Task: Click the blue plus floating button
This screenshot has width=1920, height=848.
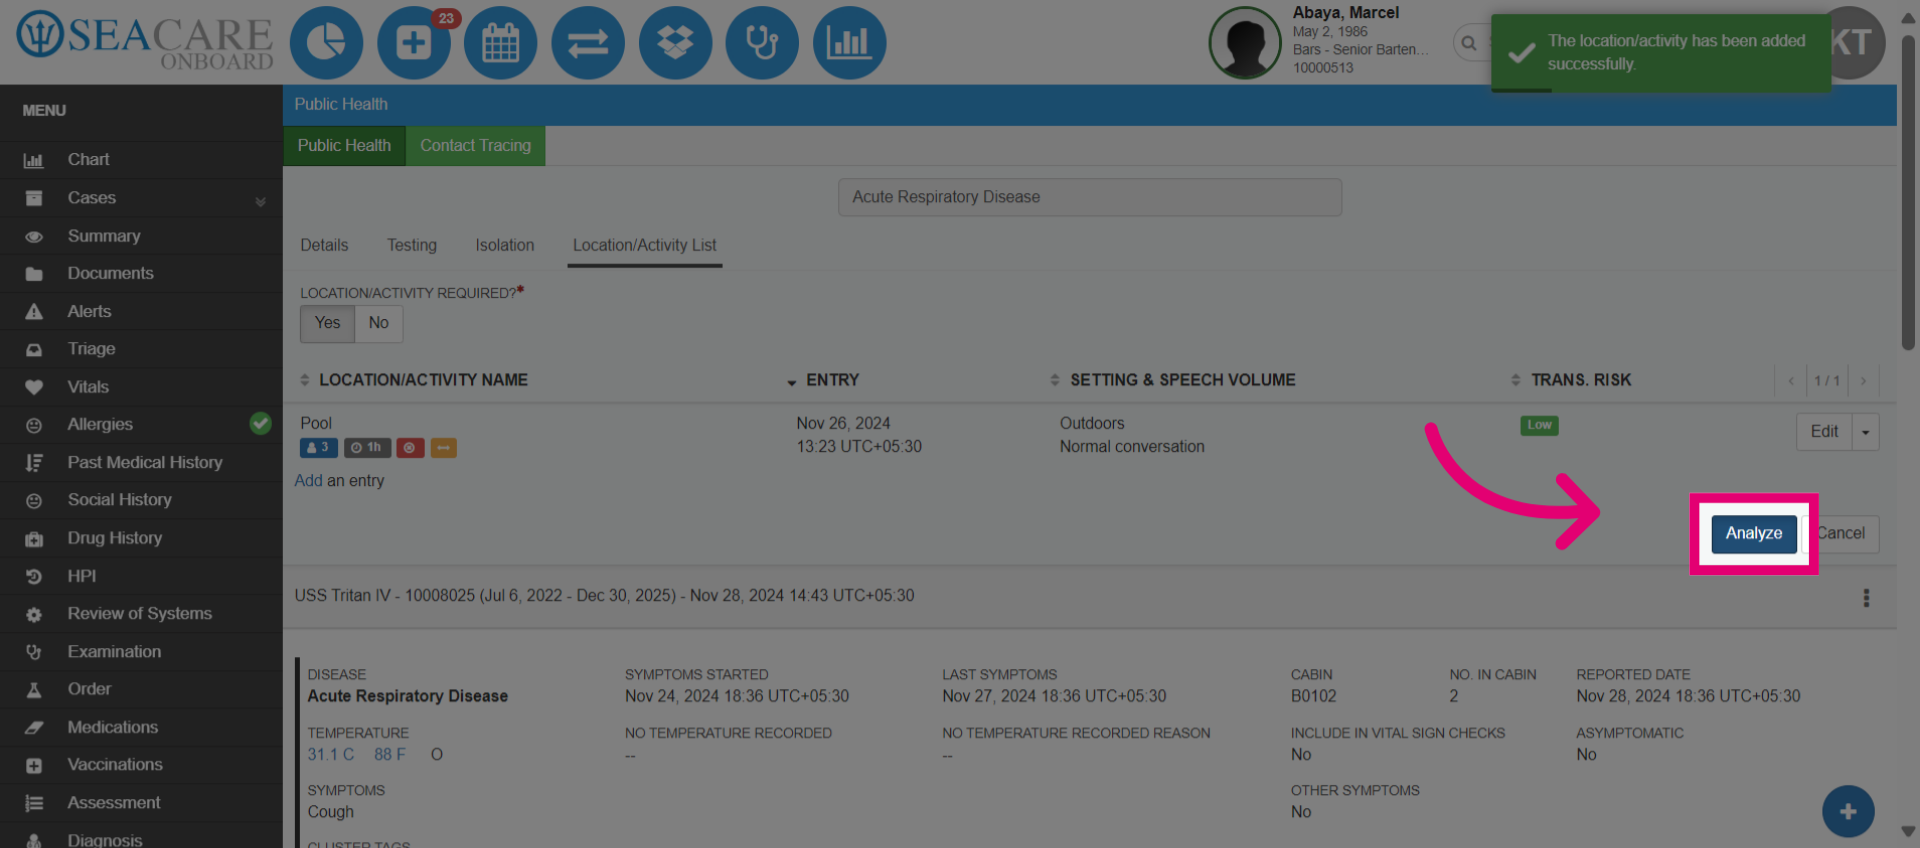Action: [1848, 812]
